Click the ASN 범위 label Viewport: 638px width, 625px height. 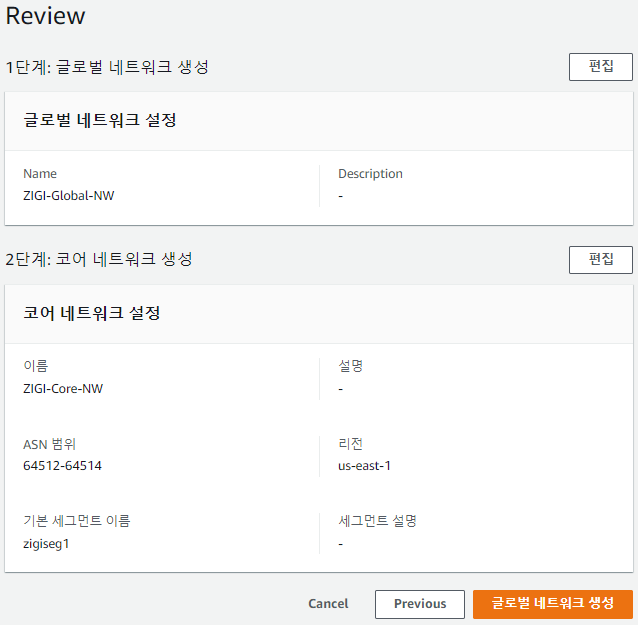tap(50, 444)
